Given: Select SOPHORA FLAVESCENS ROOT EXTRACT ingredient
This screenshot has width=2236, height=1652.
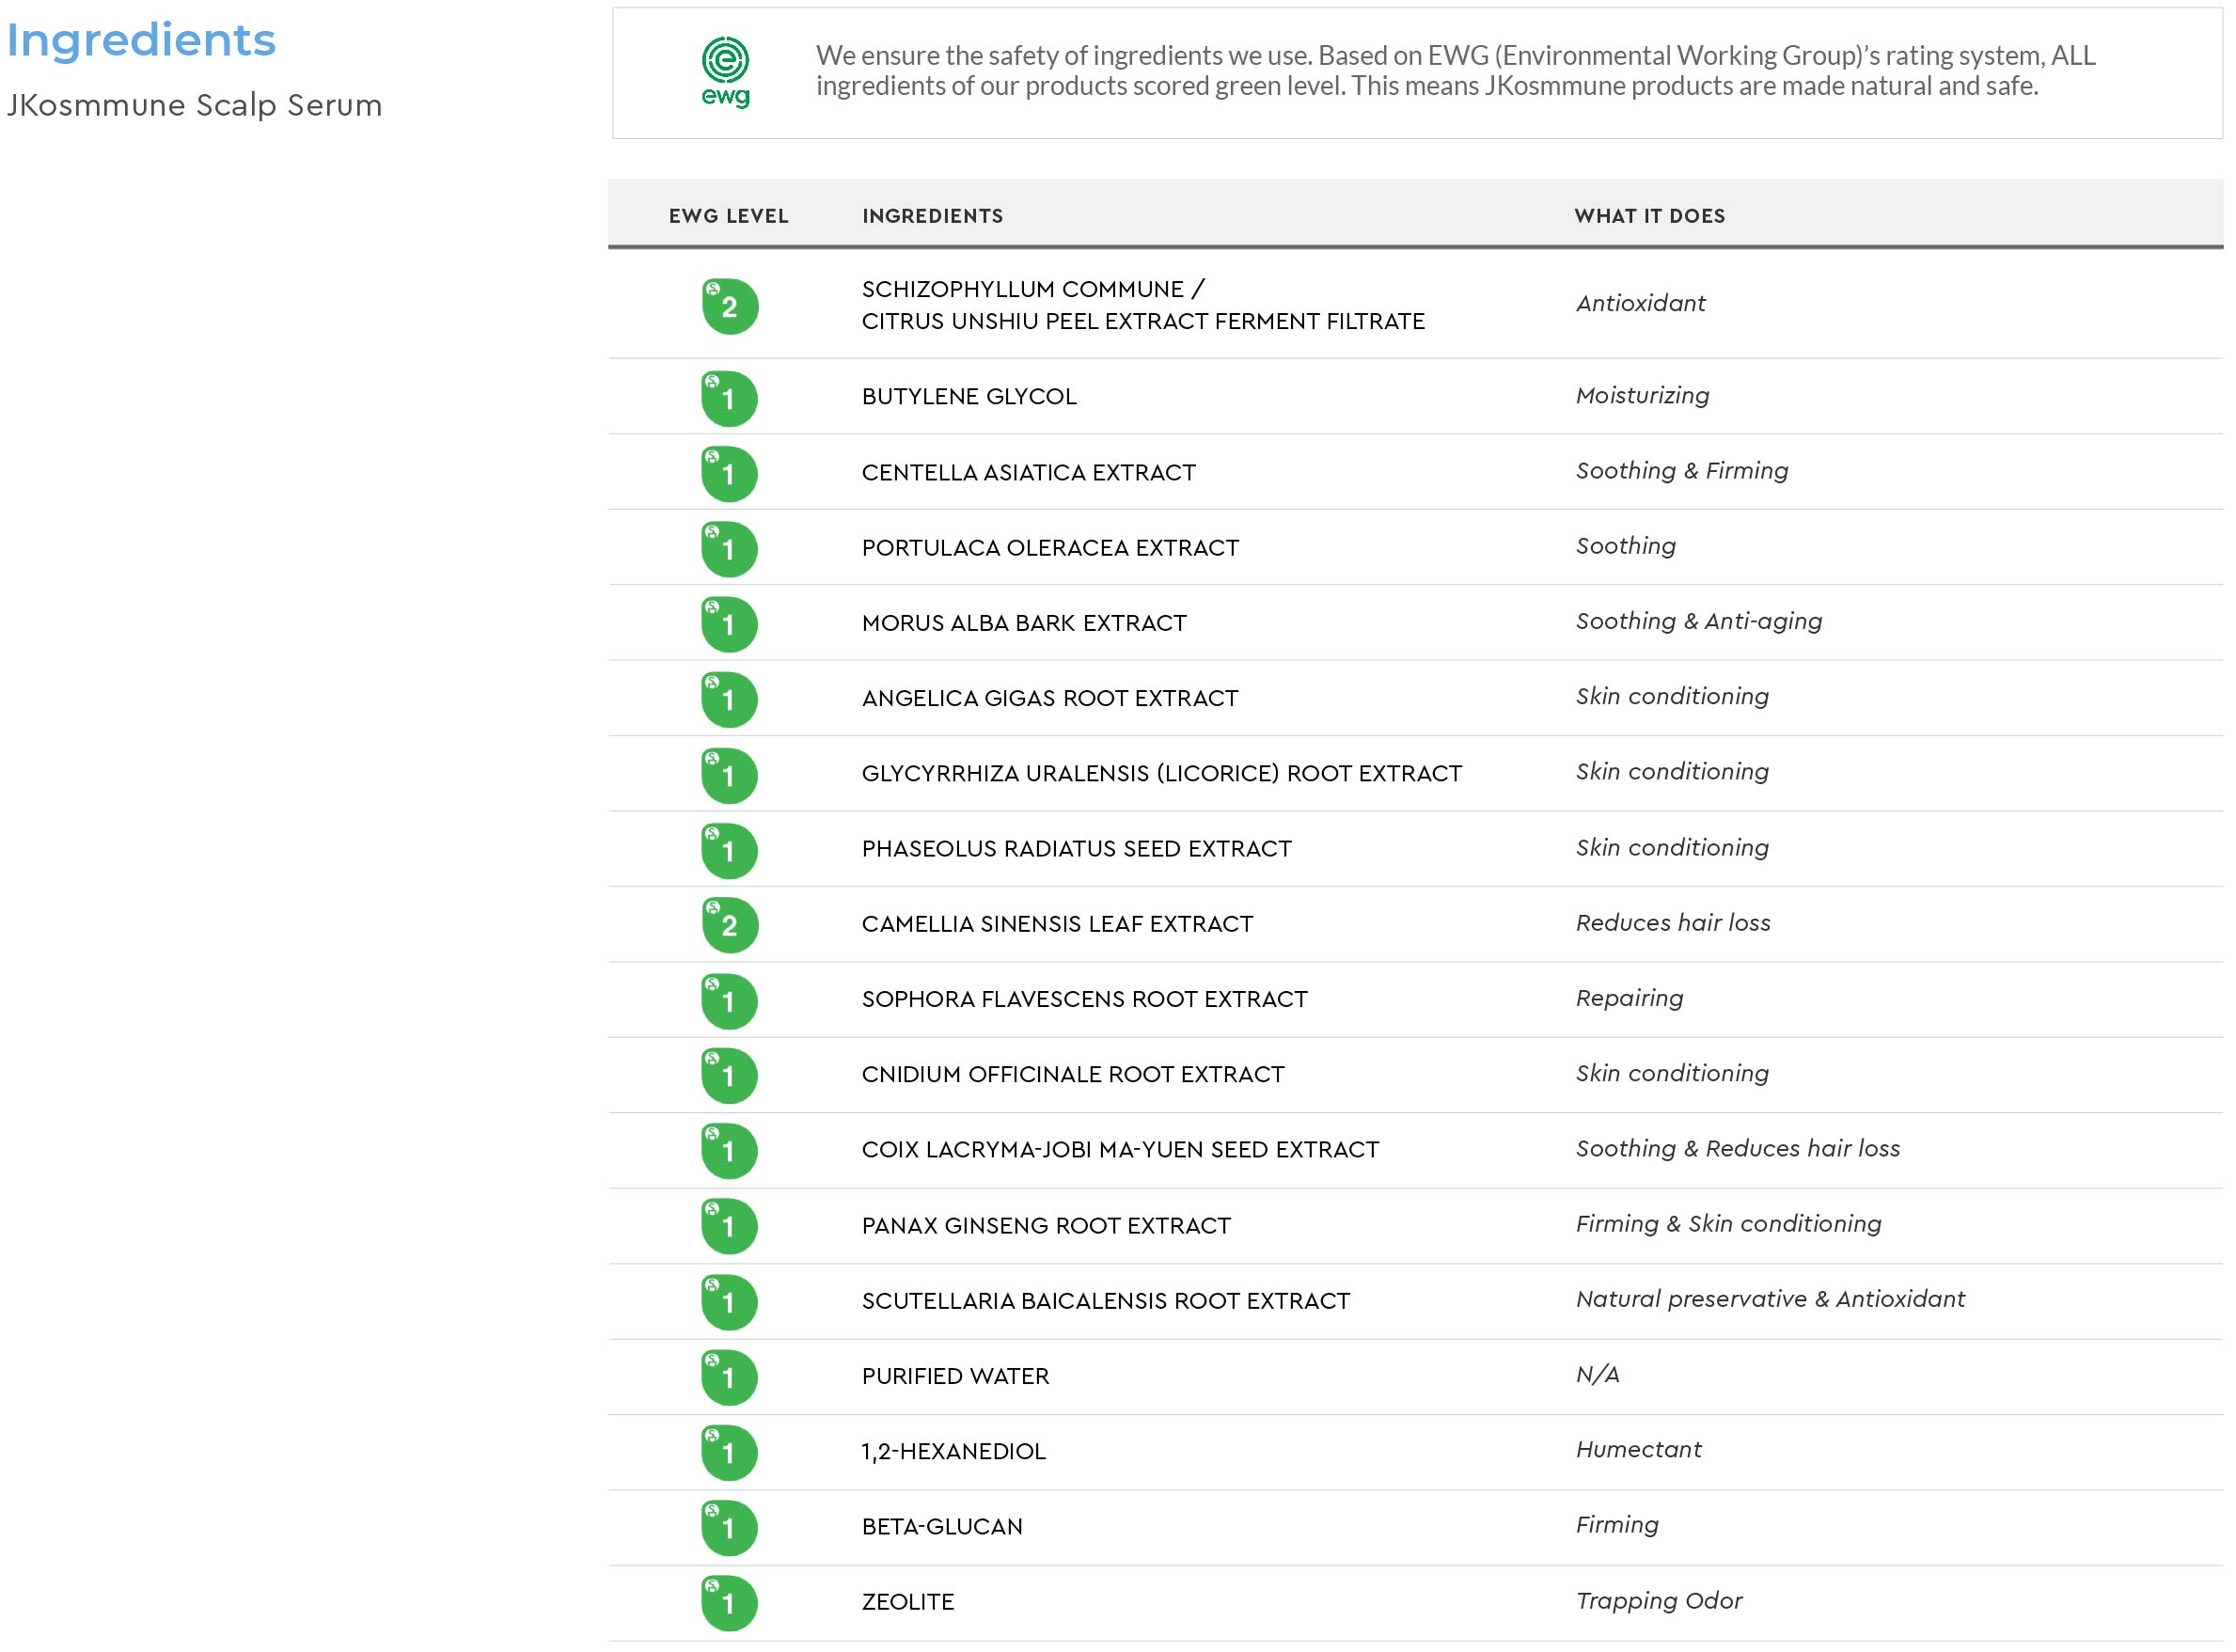Looking at the screenshot, I should [x=1085, y=1000].
